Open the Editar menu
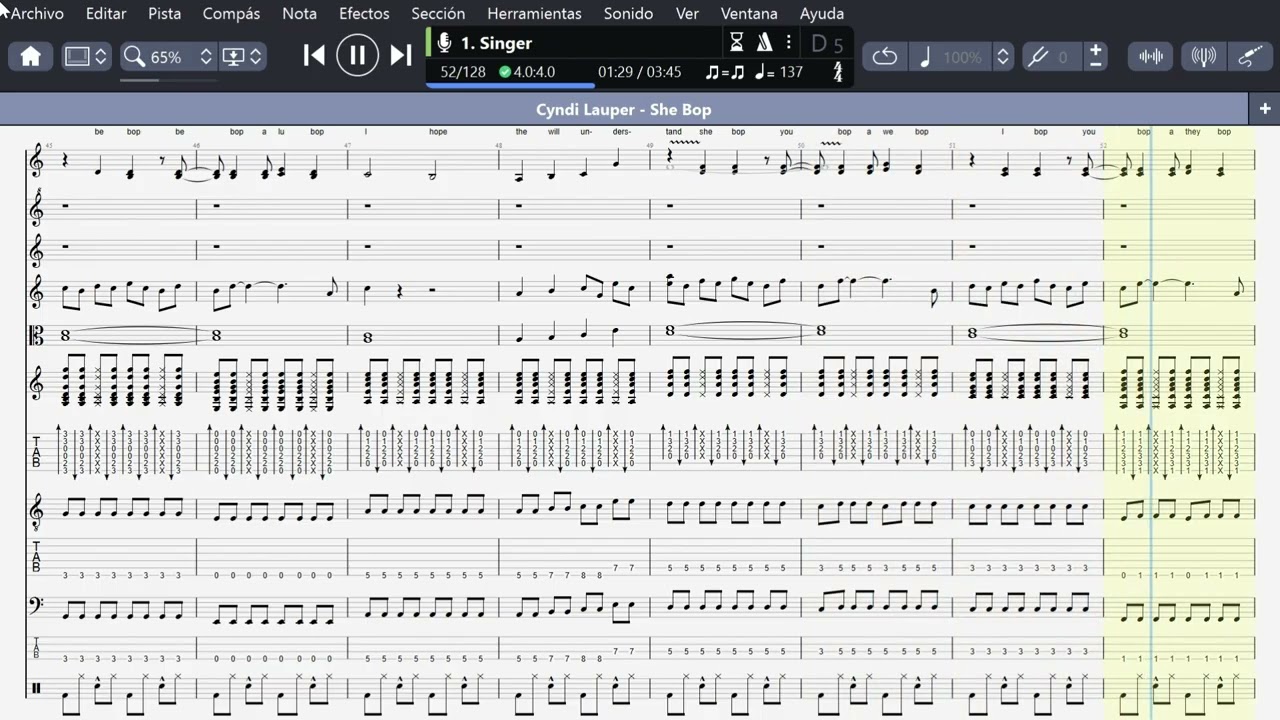 [x=106, y=14]
